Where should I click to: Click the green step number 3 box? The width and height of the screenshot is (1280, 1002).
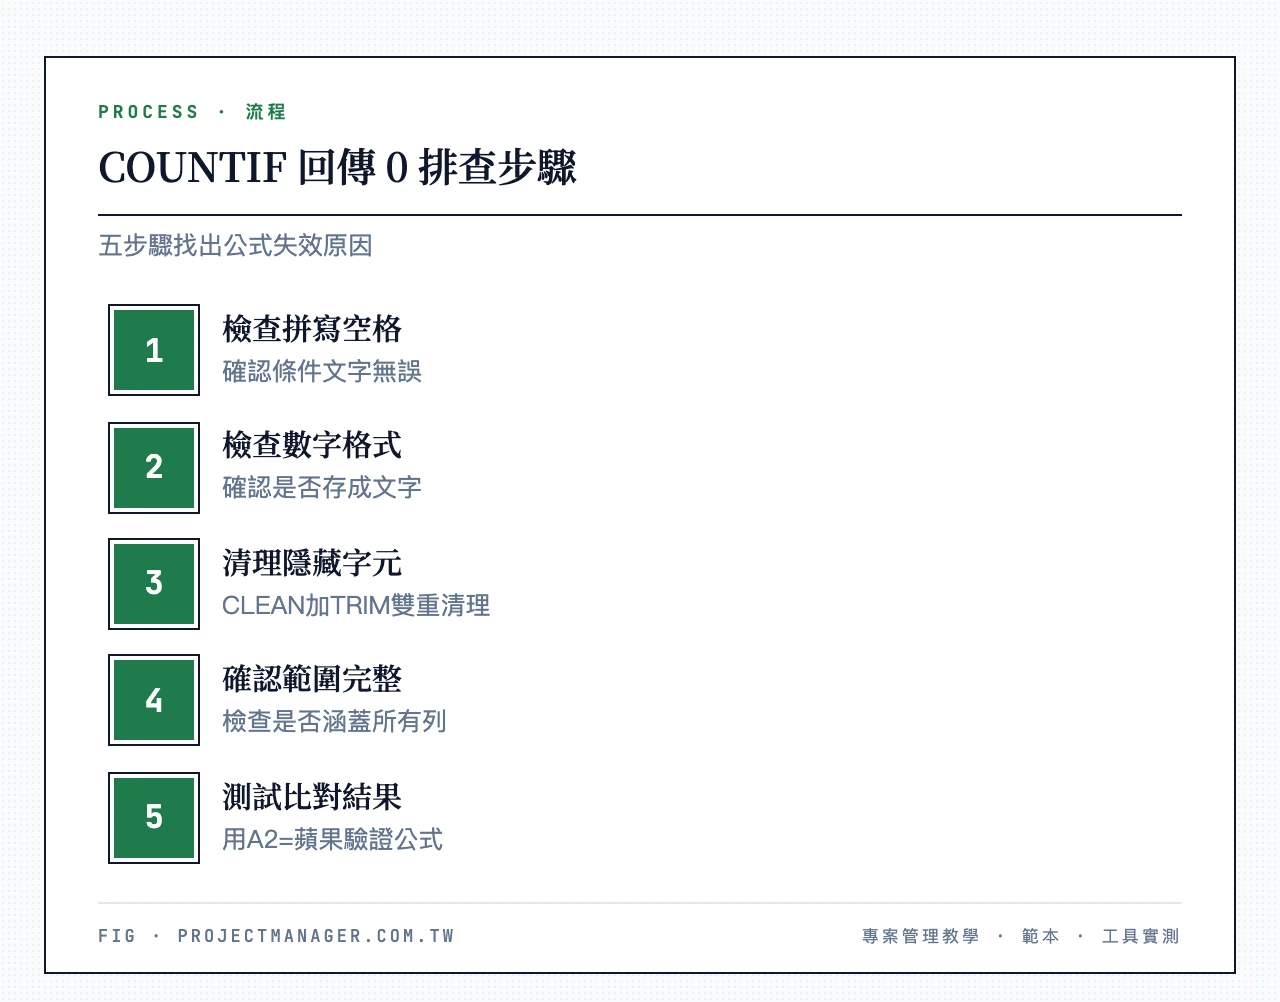[154, 583]
